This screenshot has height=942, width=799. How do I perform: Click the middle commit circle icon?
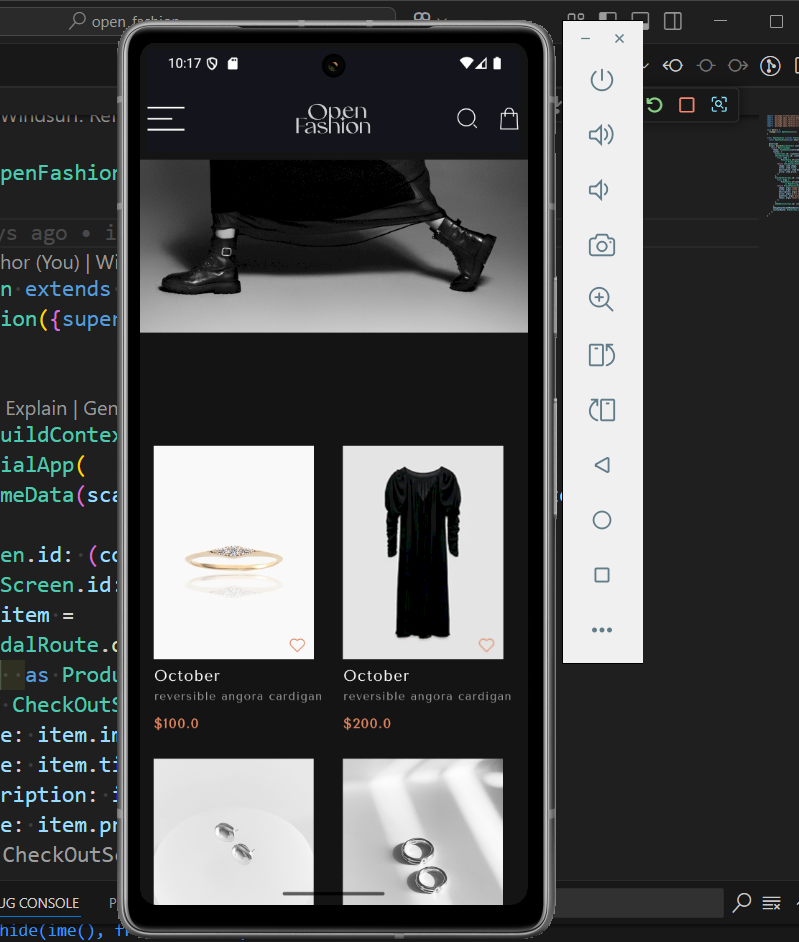(x=706, y=65)
